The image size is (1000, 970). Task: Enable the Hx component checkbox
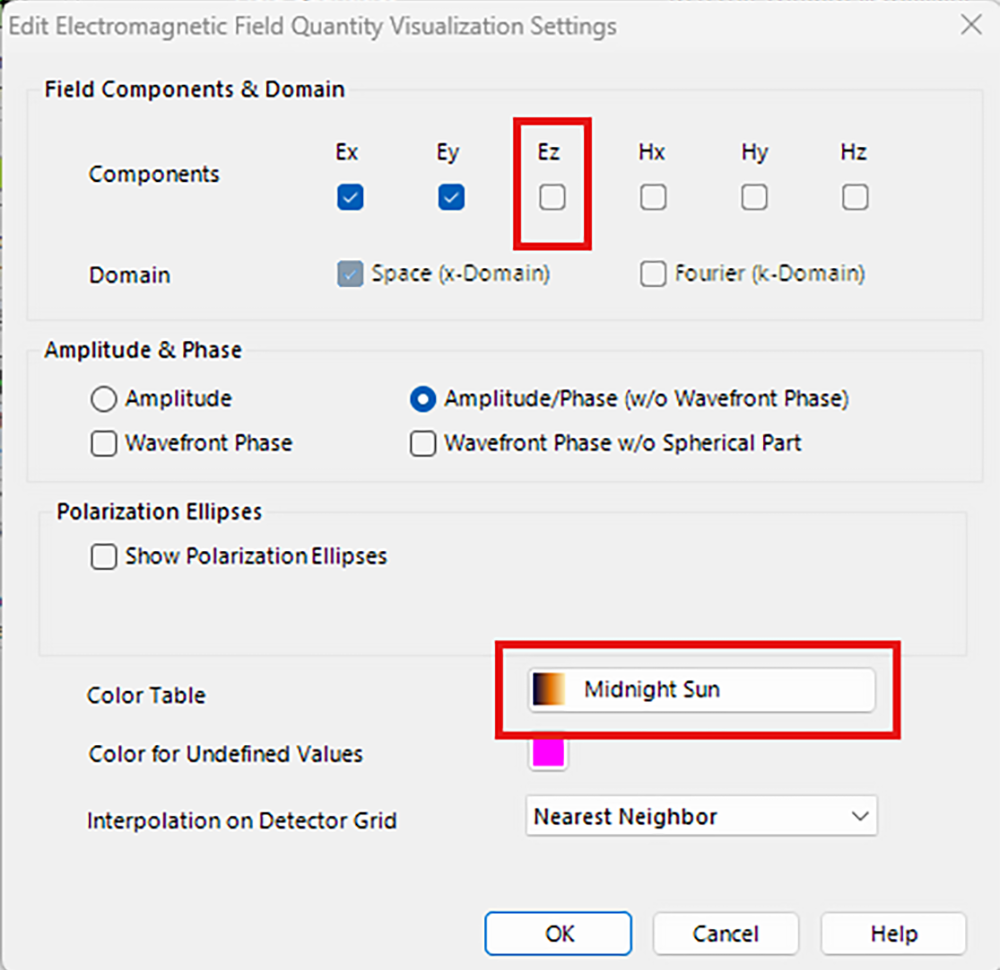pos(653,197)
